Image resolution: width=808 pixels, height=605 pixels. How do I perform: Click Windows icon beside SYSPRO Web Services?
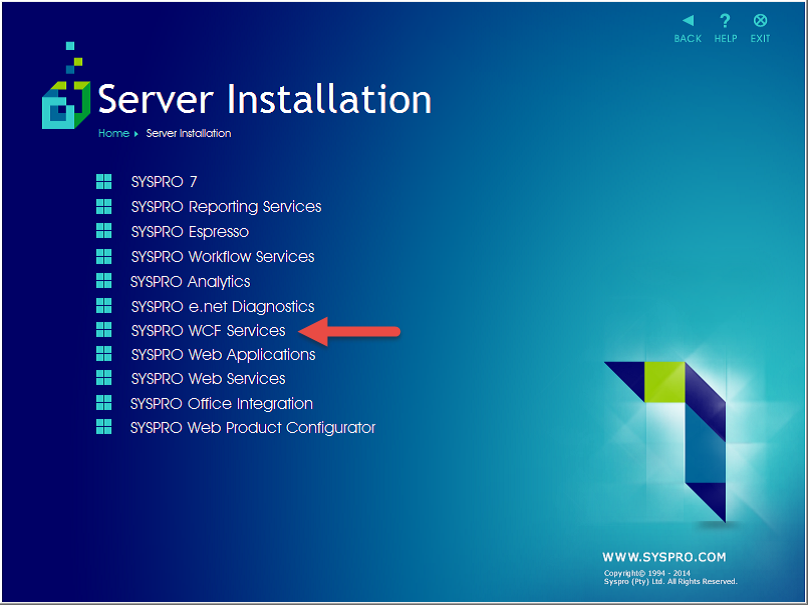[x=104, y=379]
